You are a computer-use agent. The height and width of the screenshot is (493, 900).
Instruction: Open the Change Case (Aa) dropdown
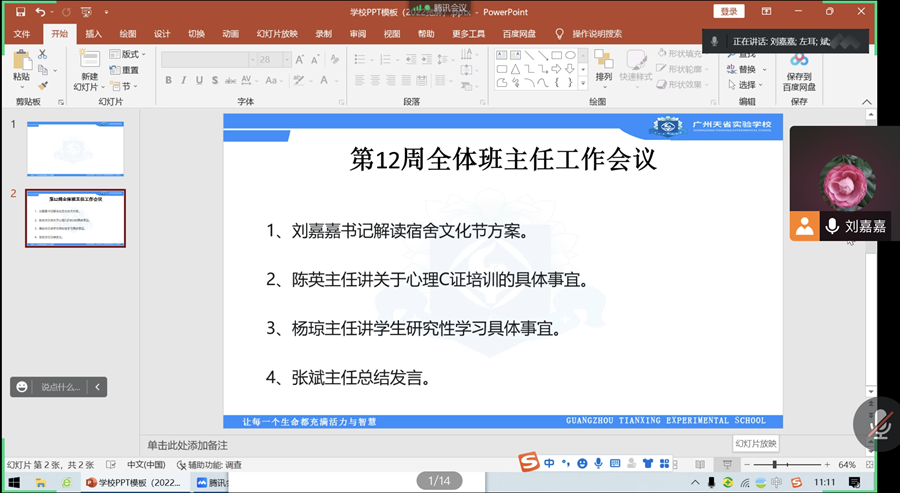click(274, 80)
